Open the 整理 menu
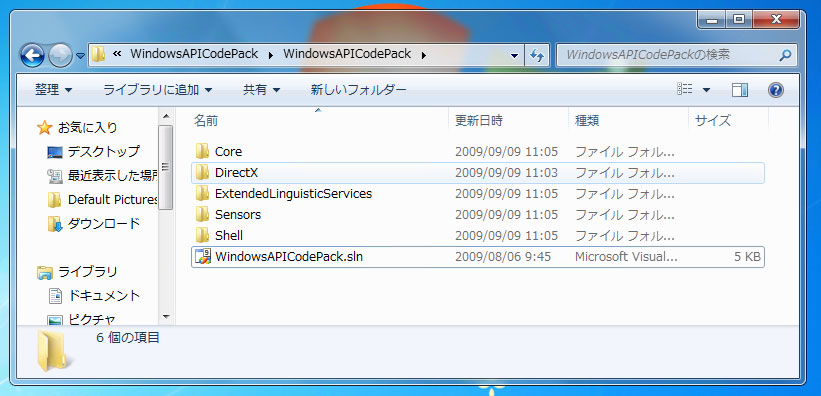This screenshot has height=396, width=821. [53, 90]
